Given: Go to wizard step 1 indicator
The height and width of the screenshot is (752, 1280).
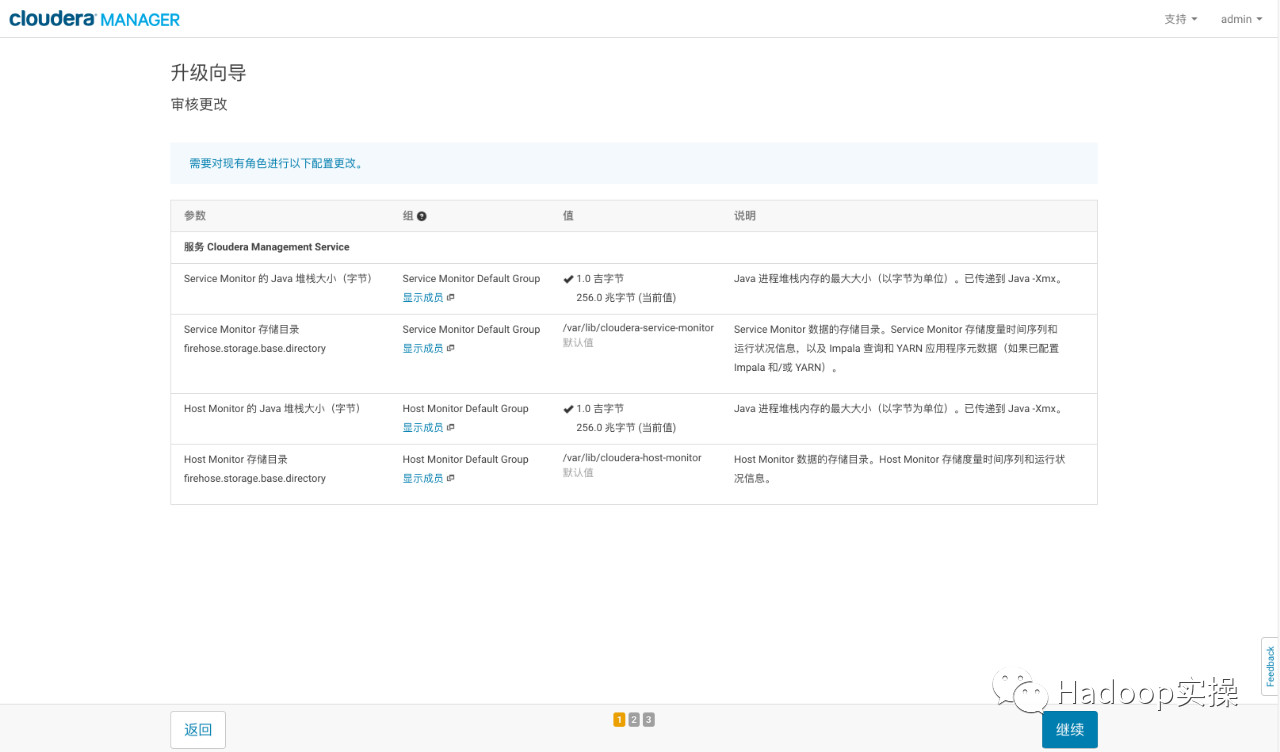Looking at the screenshot, I should click(619, 719).
